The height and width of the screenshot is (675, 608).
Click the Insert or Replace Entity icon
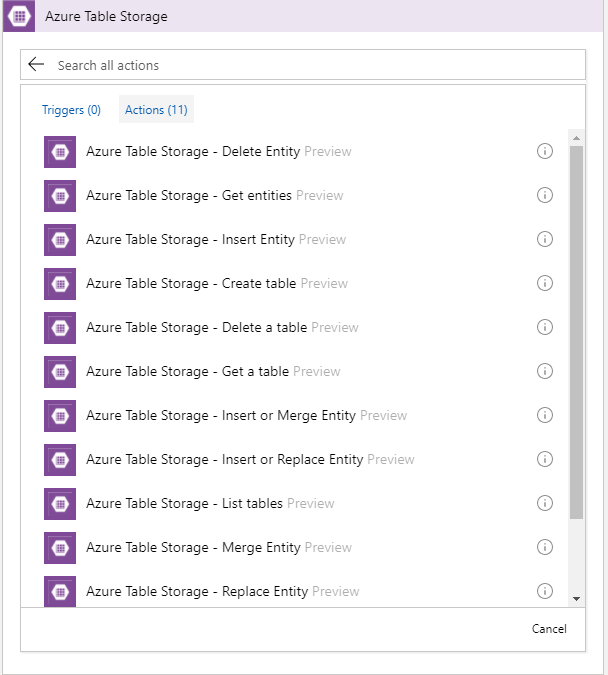point(60,459)
